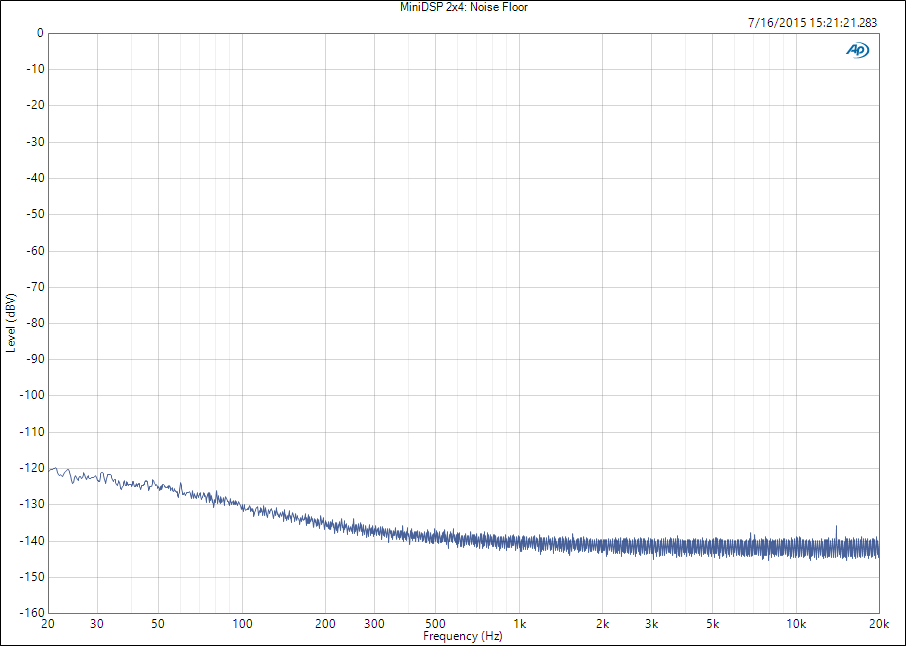Click the -100 level axis tick label

coord(32,395)
